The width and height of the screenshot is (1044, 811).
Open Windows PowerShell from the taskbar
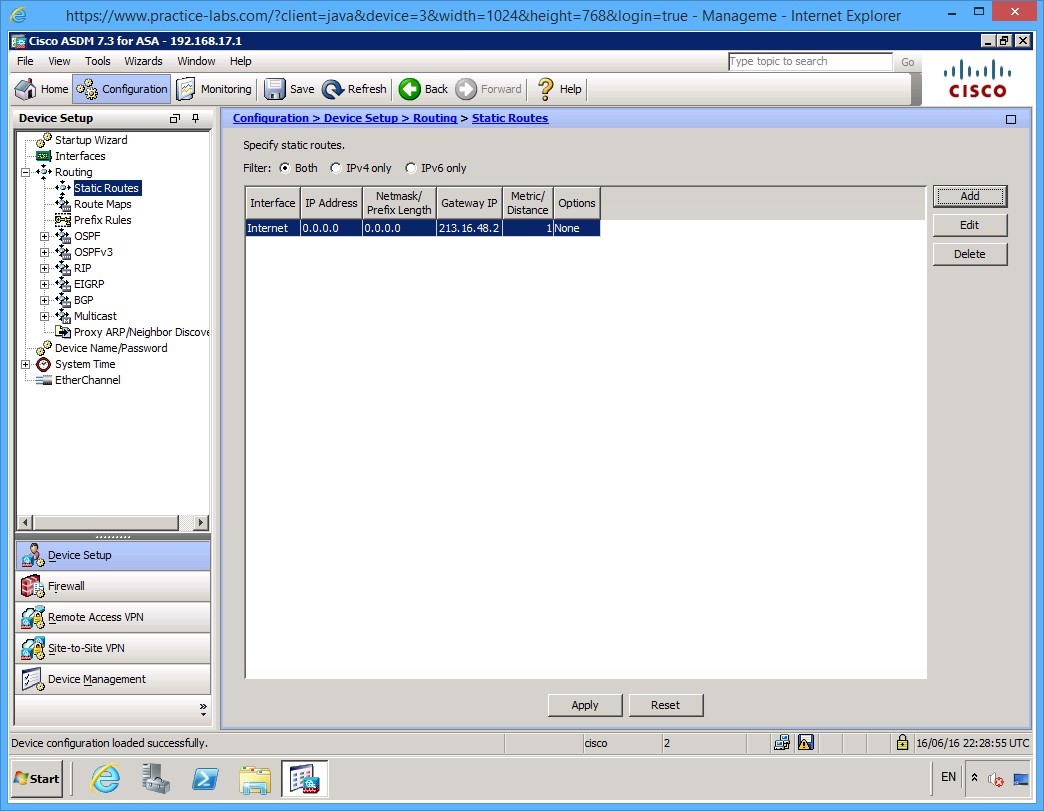pos(205,778)
